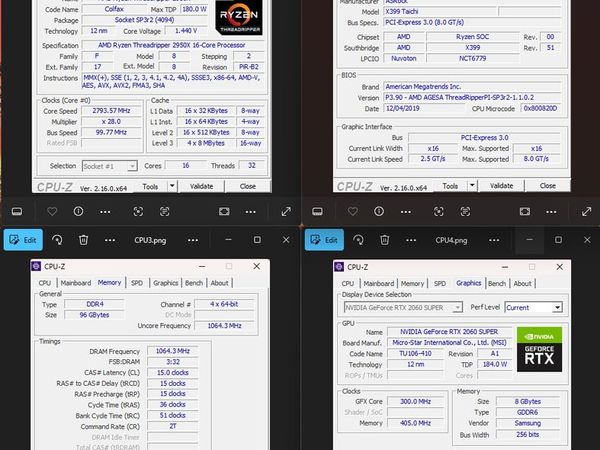Click the Threads value 32
The image size is (600, 450).
click(x=252, y=165)
